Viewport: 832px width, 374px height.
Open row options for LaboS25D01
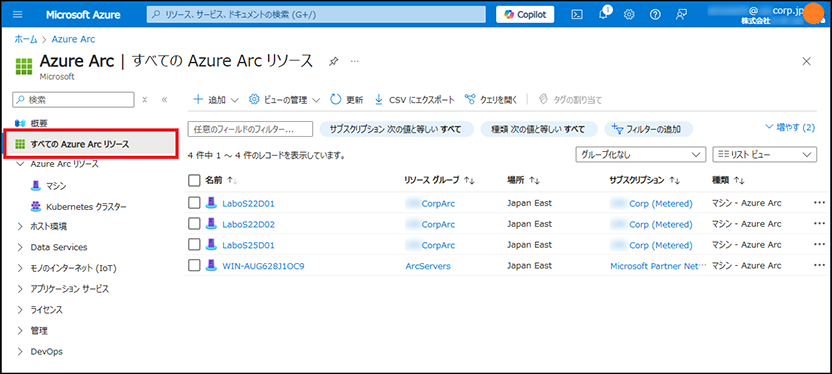[819, 245]
